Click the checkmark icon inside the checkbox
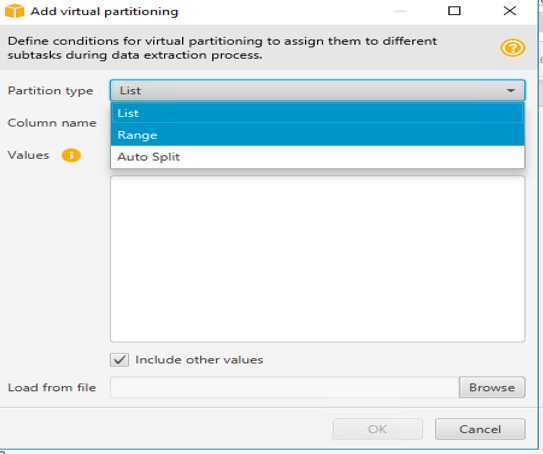 [x=119, y=360]
